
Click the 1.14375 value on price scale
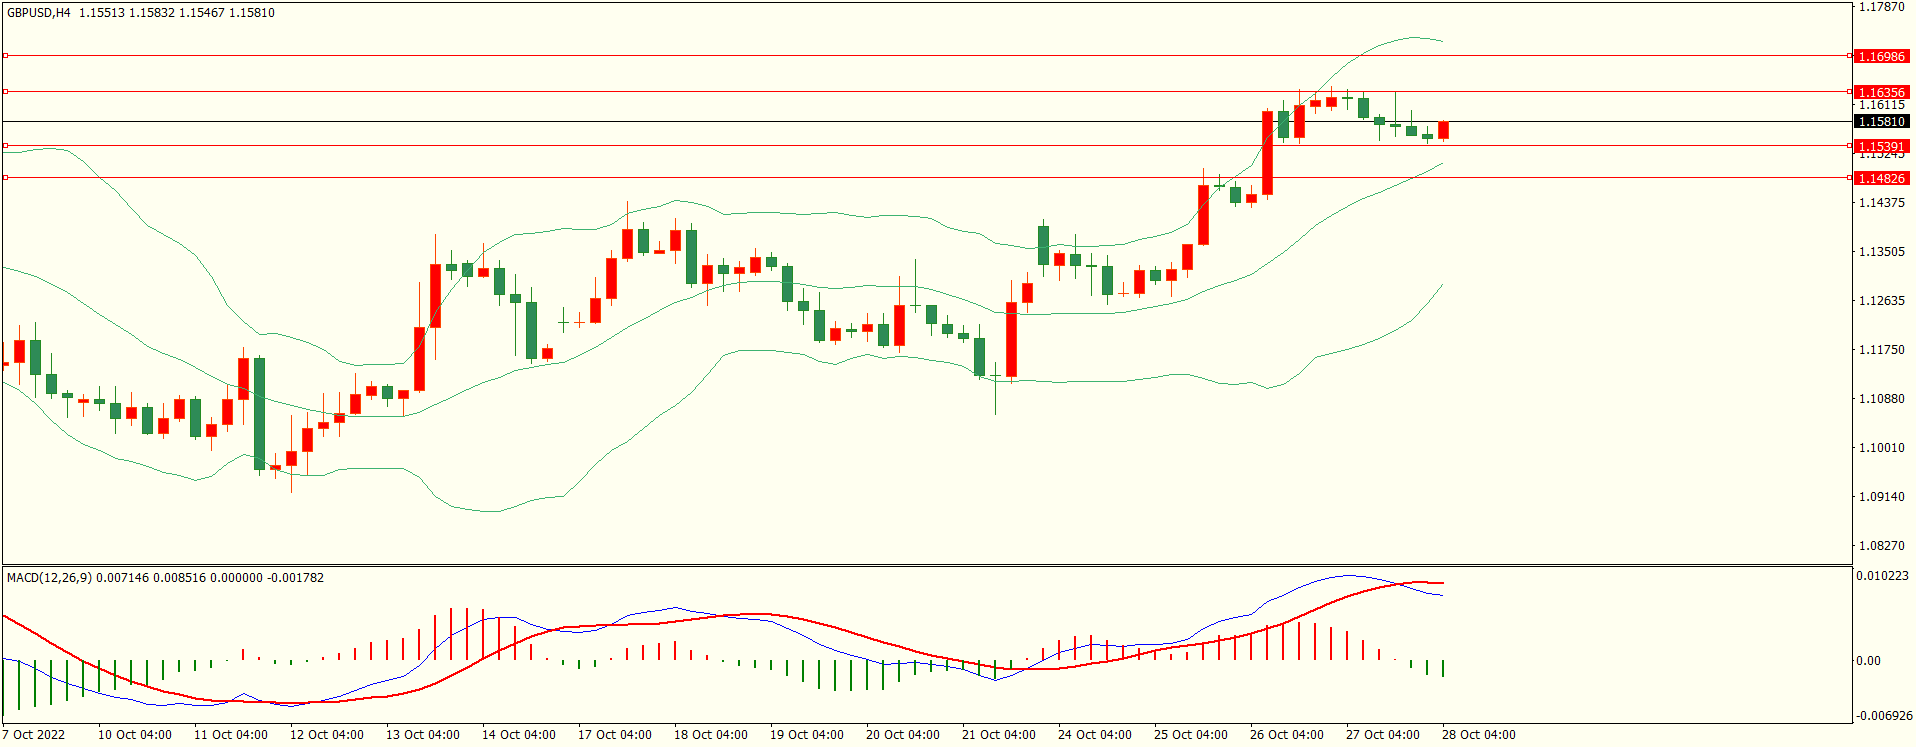(1881, 203)
